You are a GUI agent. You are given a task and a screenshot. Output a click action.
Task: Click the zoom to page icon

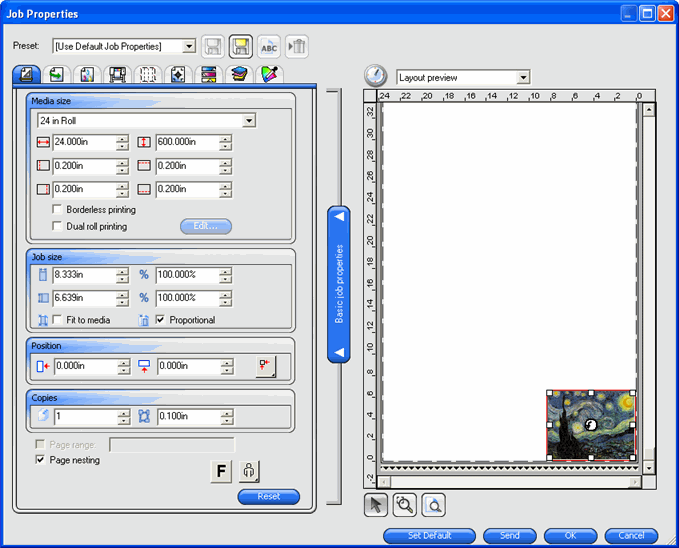[x=433, y=505]
